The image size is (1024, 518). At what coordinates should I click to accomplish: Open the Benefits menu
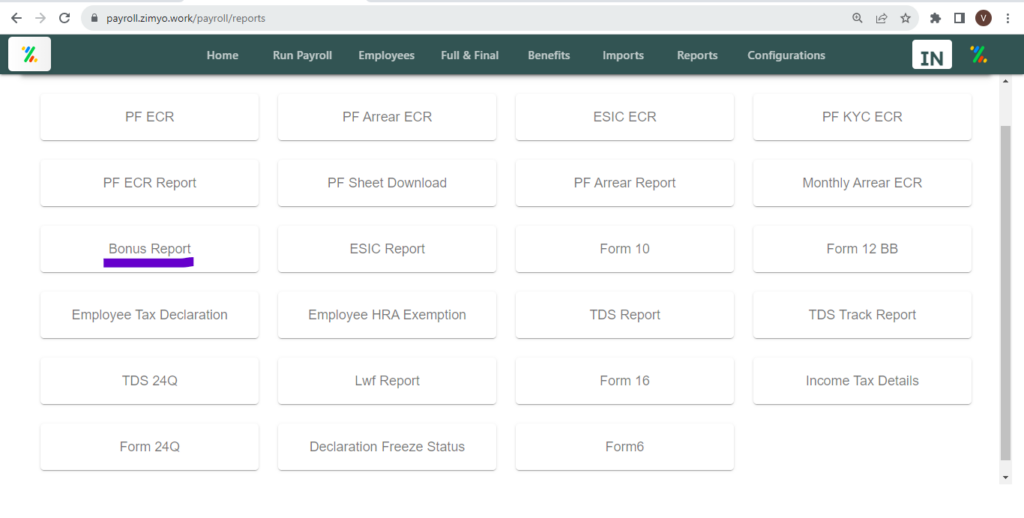point(549,56)
